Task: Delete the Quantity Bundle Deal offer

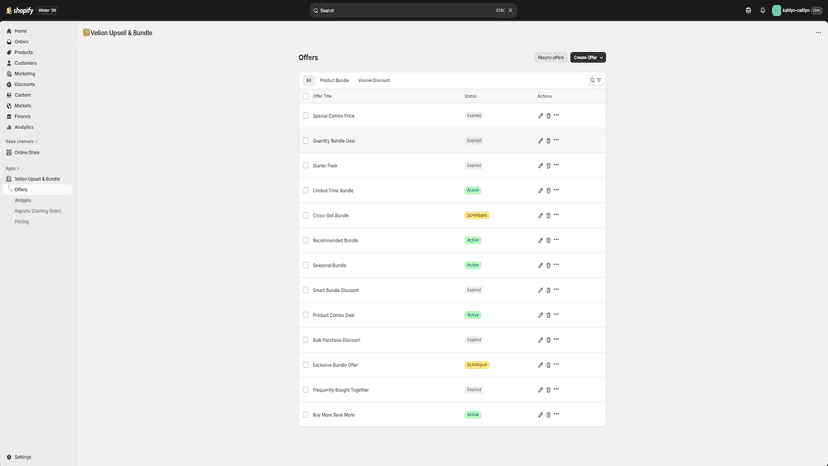Action: coord(548,141)
